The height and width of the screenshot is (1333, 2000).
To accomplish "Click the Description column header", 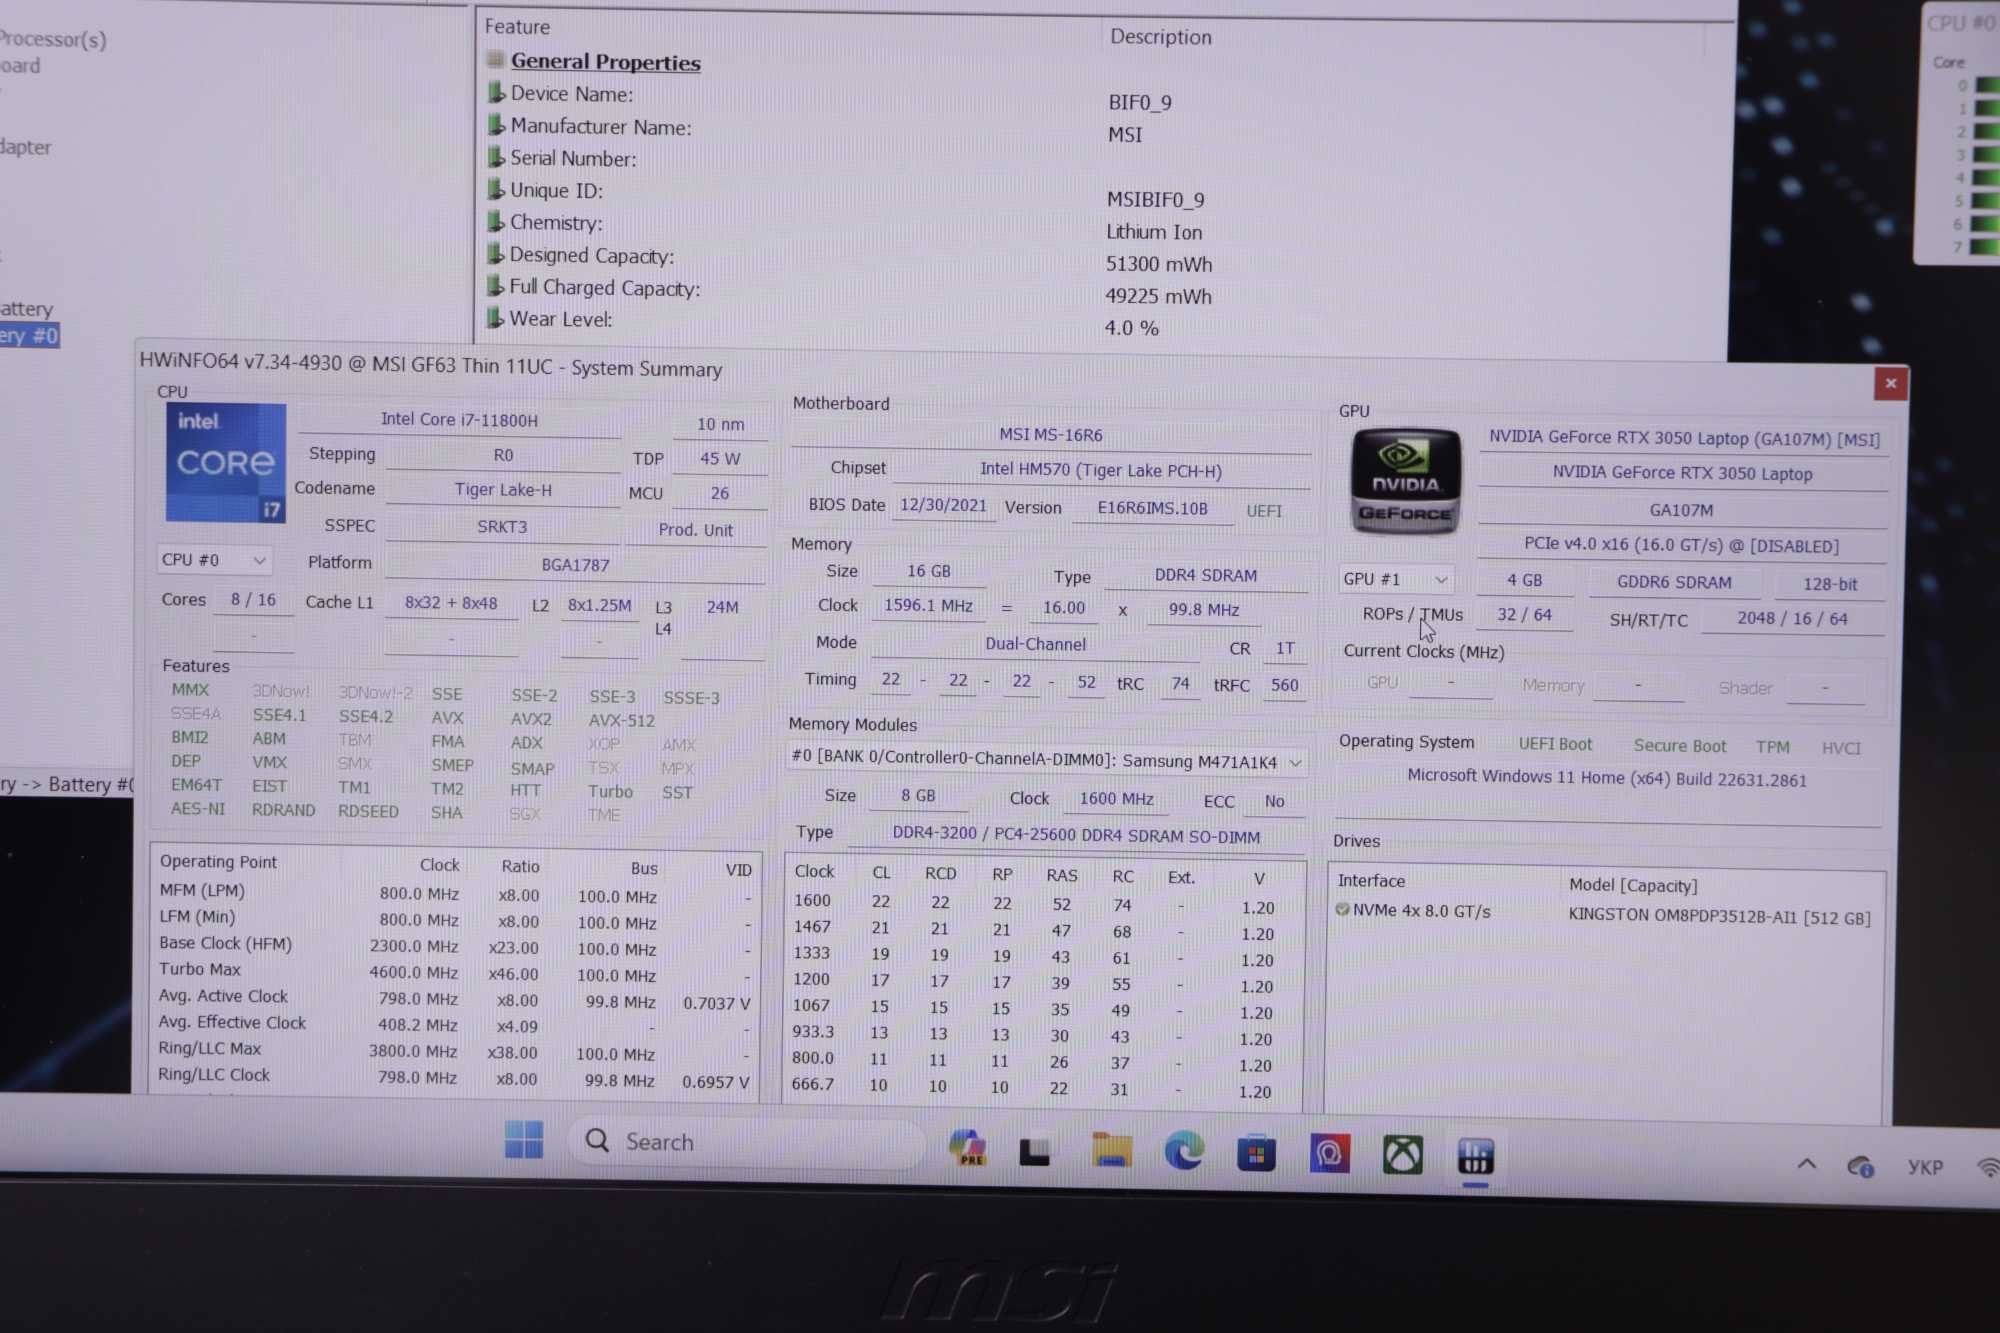I will [x=1160, y=37].
